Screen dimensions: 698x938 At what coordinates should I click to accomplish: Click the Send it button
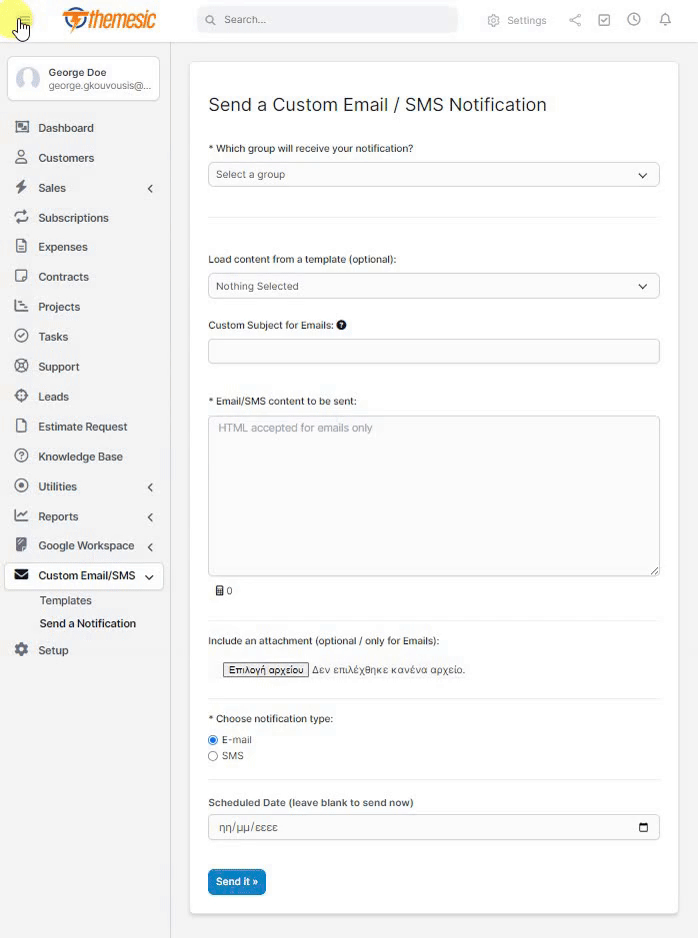tap(237, 882)
